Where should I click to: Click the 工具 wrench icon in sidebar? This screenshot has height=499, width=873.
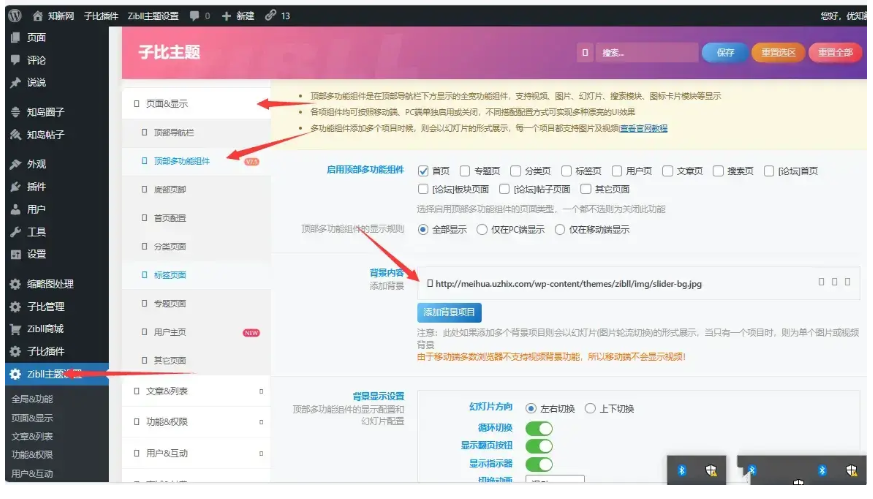click(15, 232)
